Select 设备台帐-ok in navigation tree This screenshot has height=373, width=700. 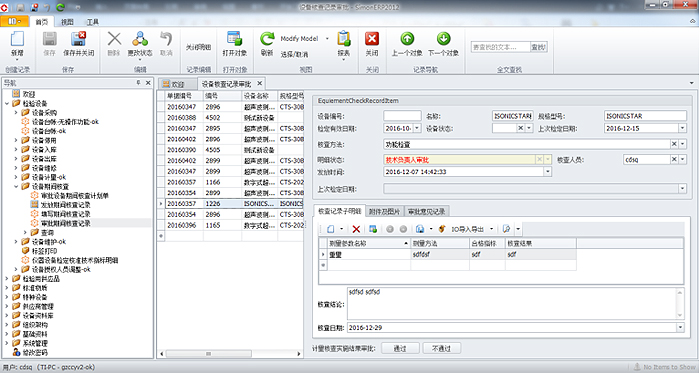click(49, 131)
